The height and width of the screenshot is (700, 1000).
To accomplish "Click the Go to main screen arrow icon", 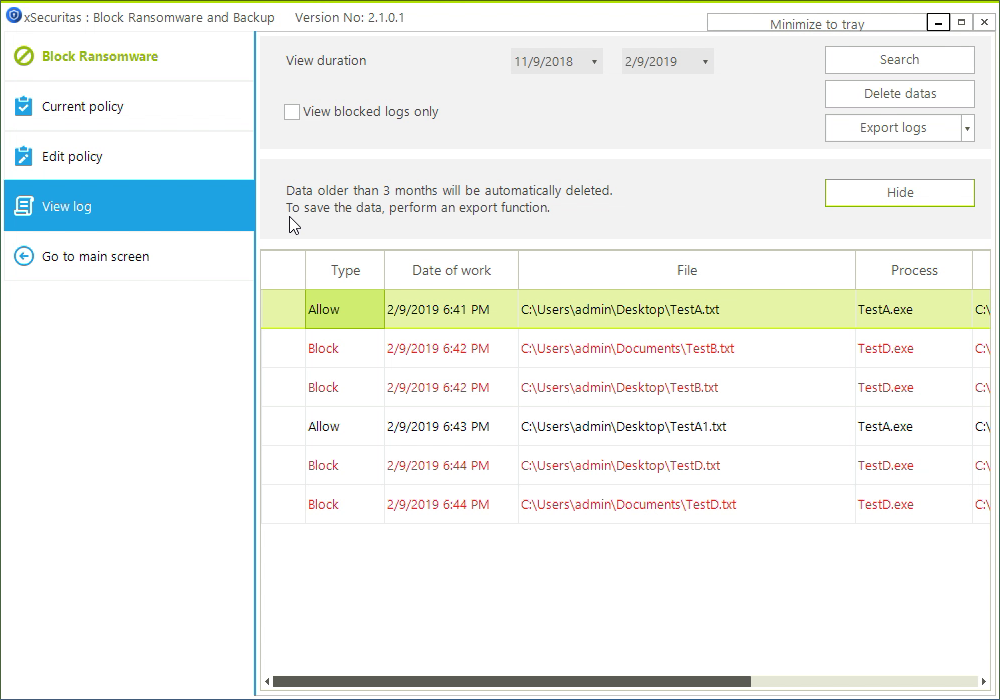I will pos(24,256).
